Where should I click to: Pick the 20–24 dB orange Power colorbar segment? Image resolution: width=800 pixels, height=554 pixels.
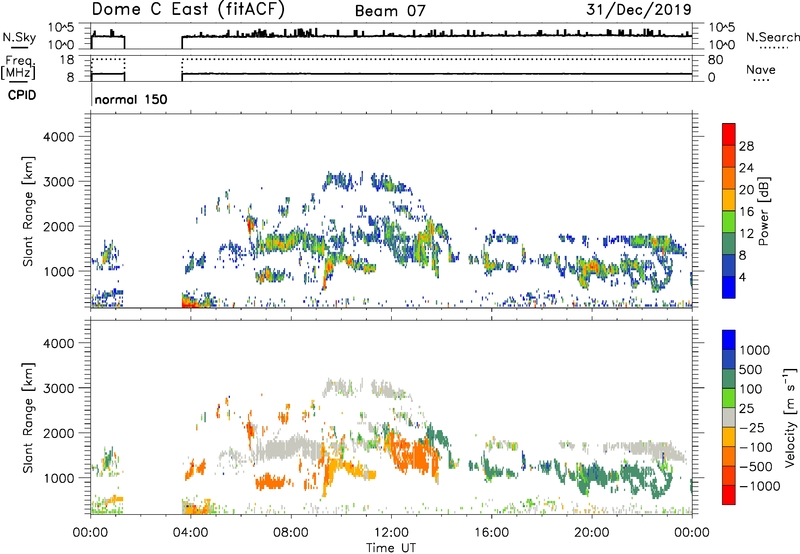point(729,178)
